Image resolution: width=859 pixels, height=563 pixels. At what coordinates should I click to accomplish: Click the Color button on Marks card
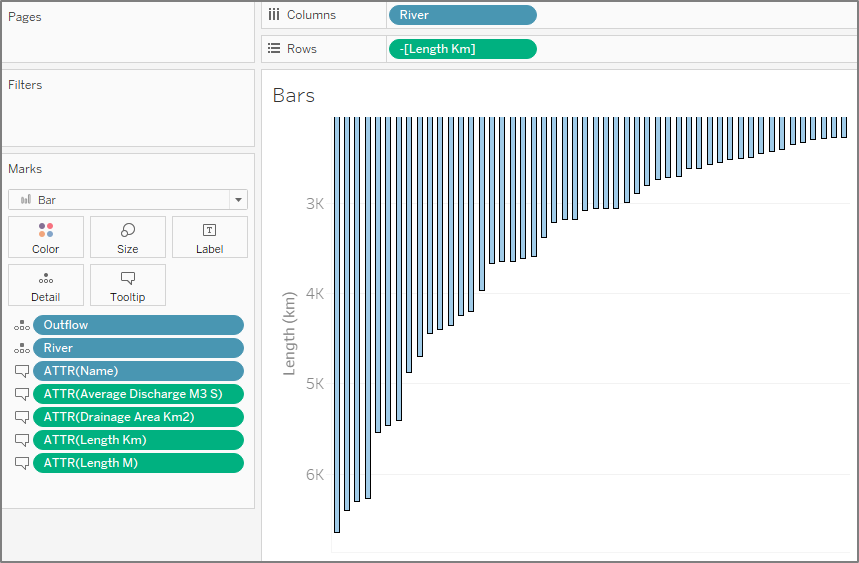[46, 237]
